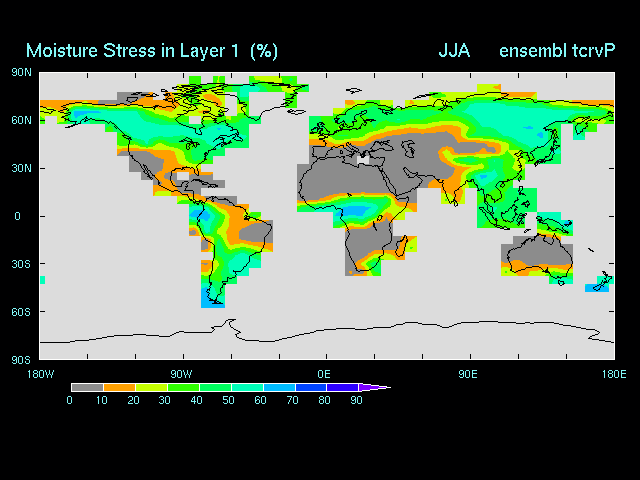Image resolution: width=640 pixels, height=480 pixels.
Task: Click the "ensembl tcrvP" label
Action: 556,50
